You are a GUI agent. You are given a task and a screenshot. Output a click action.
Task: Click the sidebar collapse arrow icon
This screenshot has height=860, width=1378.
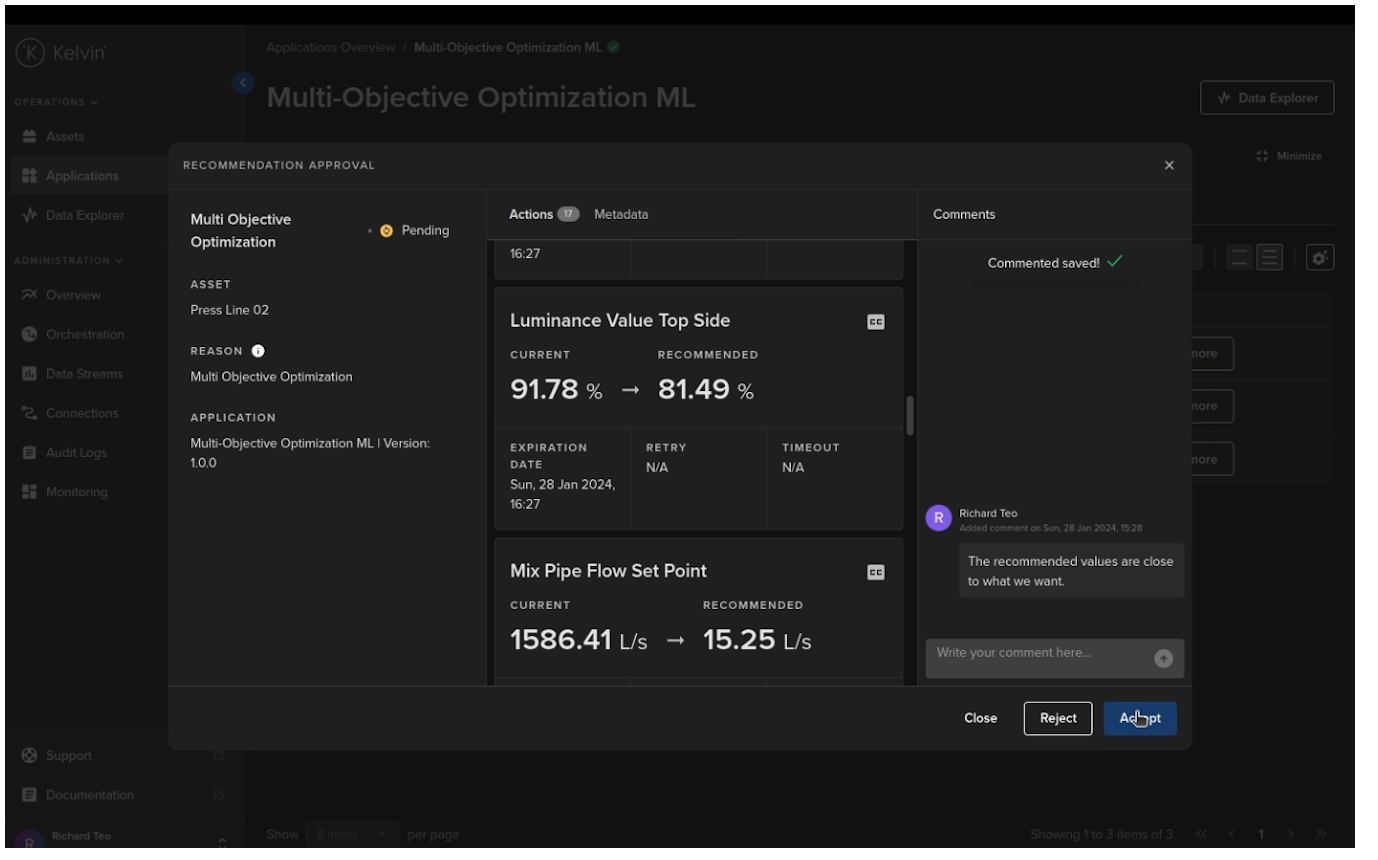(243, 83)
